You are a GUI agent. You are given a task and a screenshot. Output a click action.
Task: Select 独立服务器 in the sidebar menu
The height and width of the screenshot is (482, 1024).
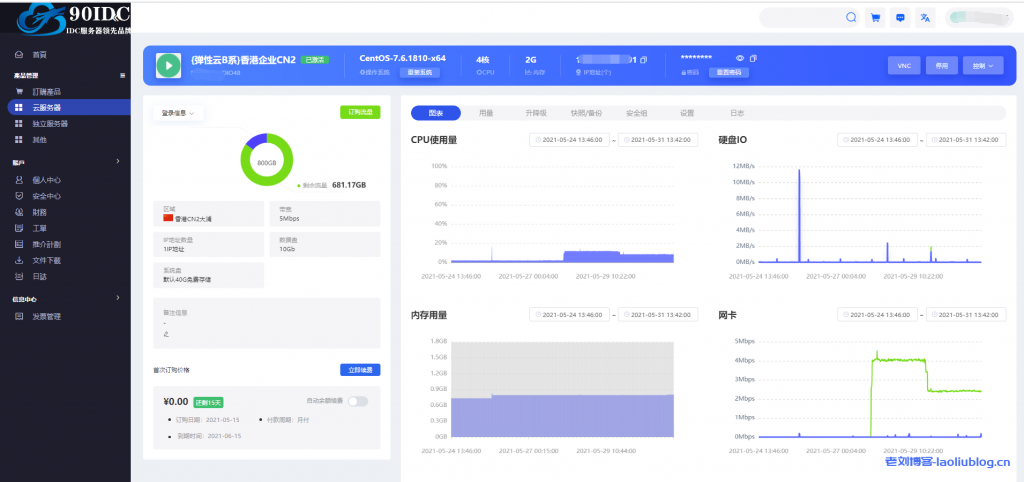pos(50,123)
